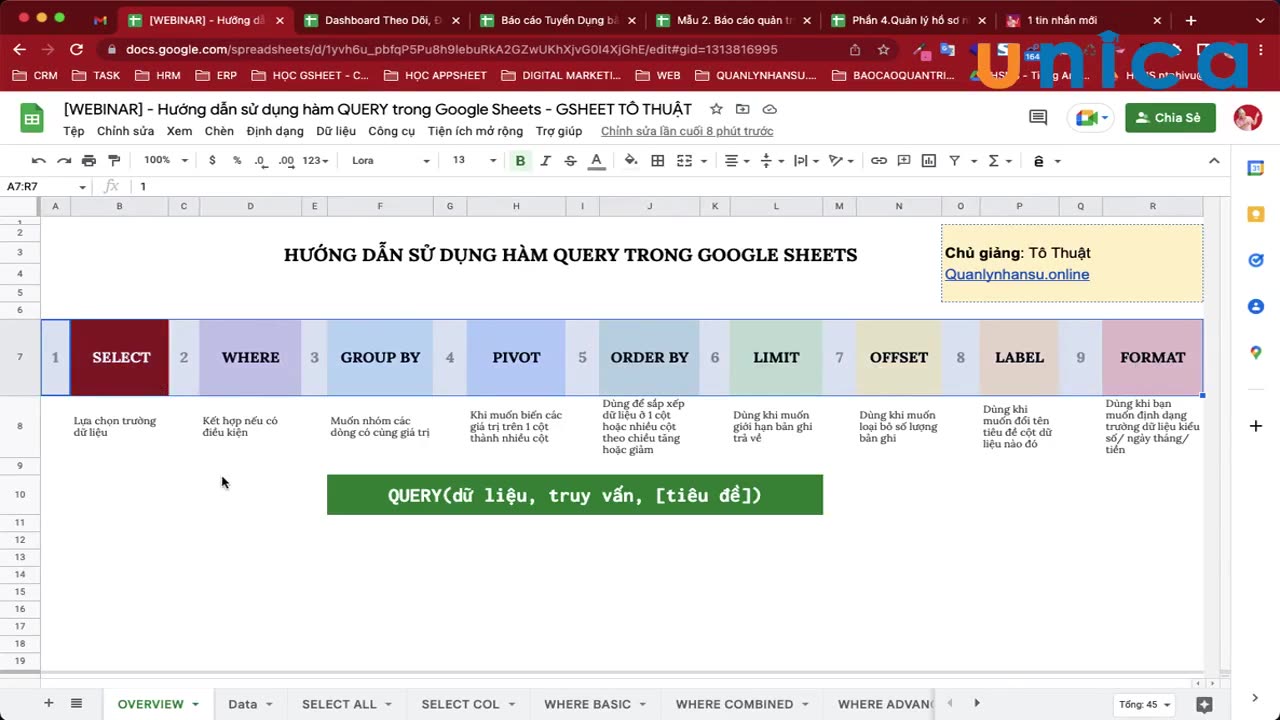Open the Chèn menu
Screen dimensions: 1280x720
219,131
